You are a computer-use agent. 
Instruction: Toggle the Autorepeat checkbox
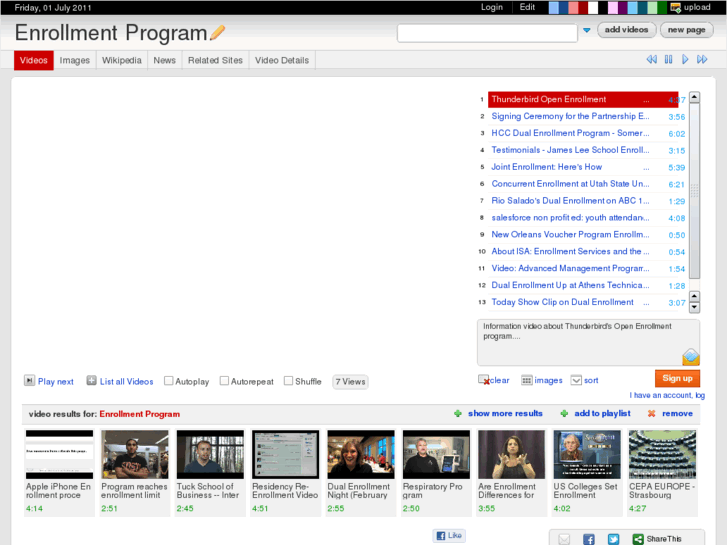coord(224,381)
